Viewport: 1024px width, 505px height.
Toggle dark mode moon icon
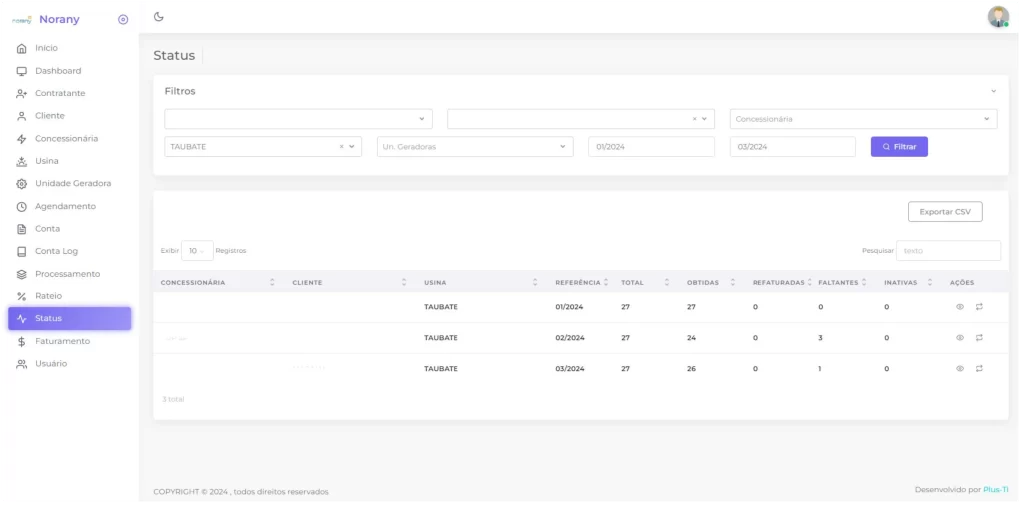(x=159, y=17)
